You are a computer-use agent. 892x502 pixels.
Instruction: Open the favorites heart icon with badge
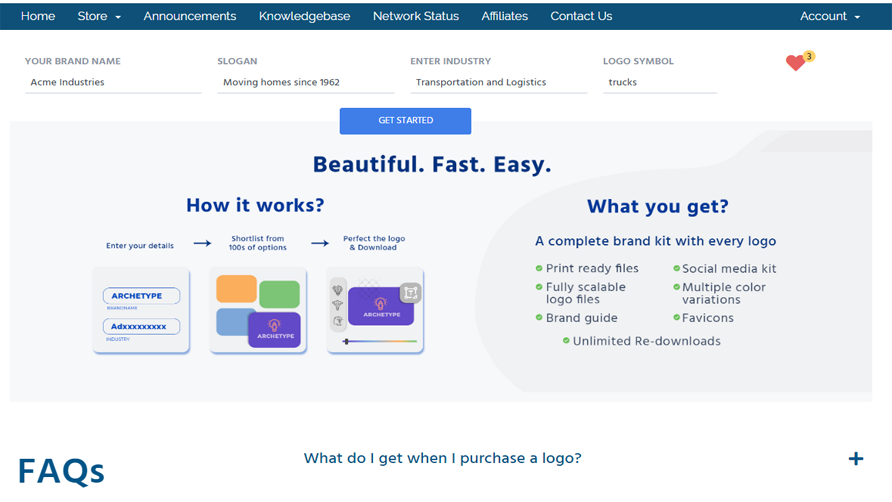[x=799, y=61]
